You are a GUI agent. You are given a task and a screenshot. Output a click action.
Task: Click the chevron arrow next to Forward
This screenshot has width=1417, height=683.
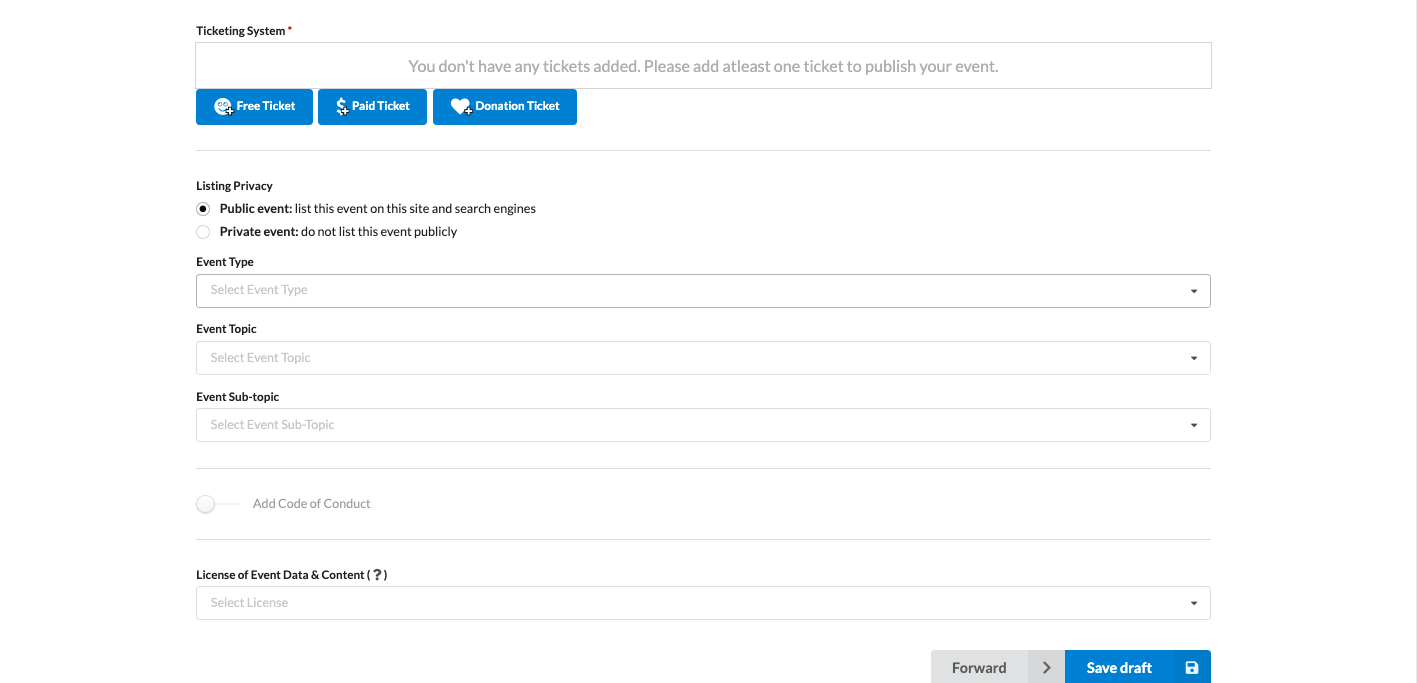pyautogui.click(x=1046, y=667)
